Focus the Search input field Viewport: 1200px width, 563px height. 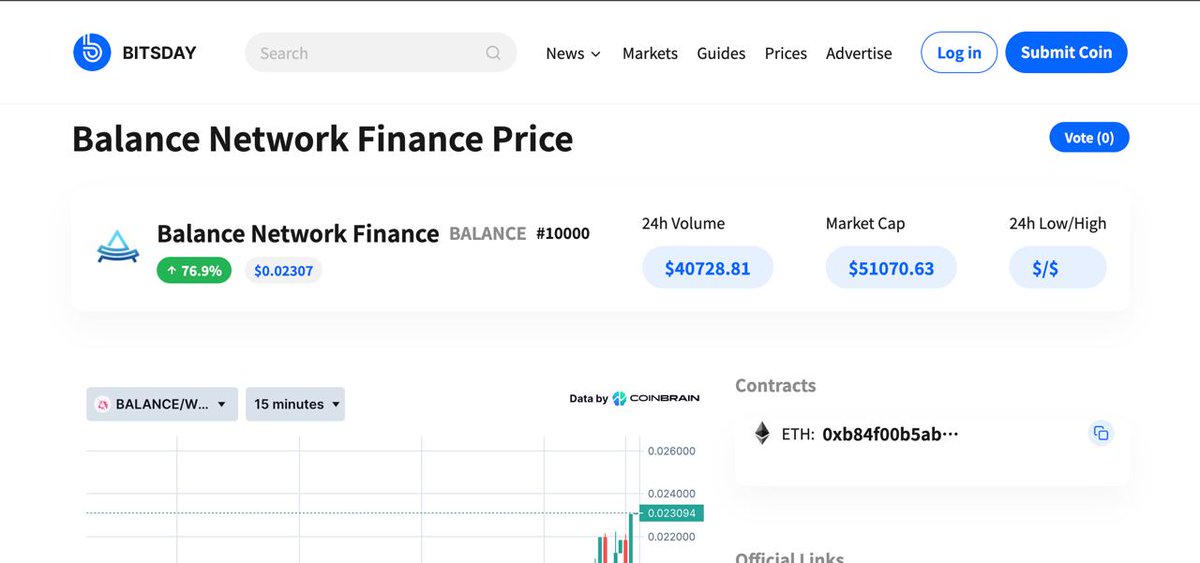[x=381, y=53]
